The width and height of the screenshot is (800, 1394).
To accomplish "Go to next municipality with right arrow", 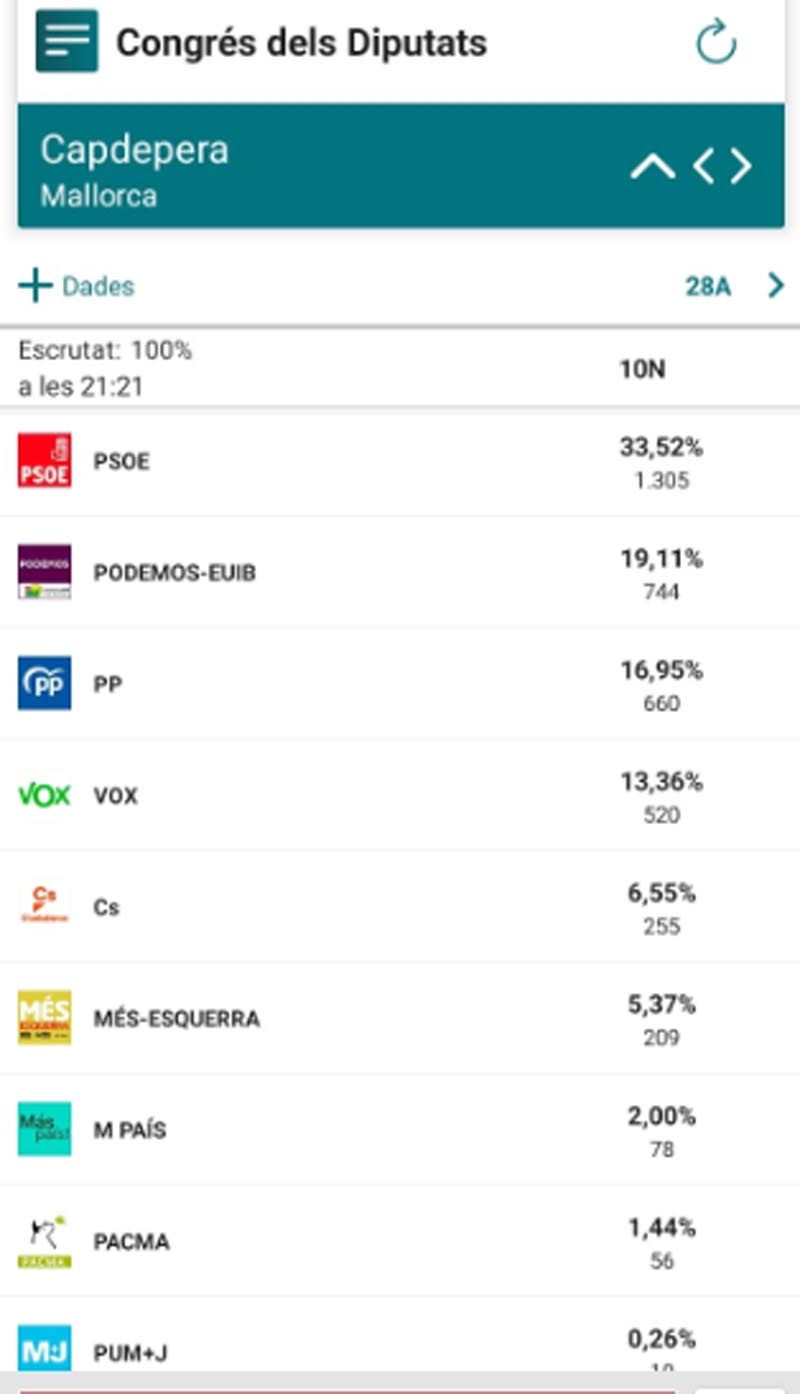I will tap(740, 167).
